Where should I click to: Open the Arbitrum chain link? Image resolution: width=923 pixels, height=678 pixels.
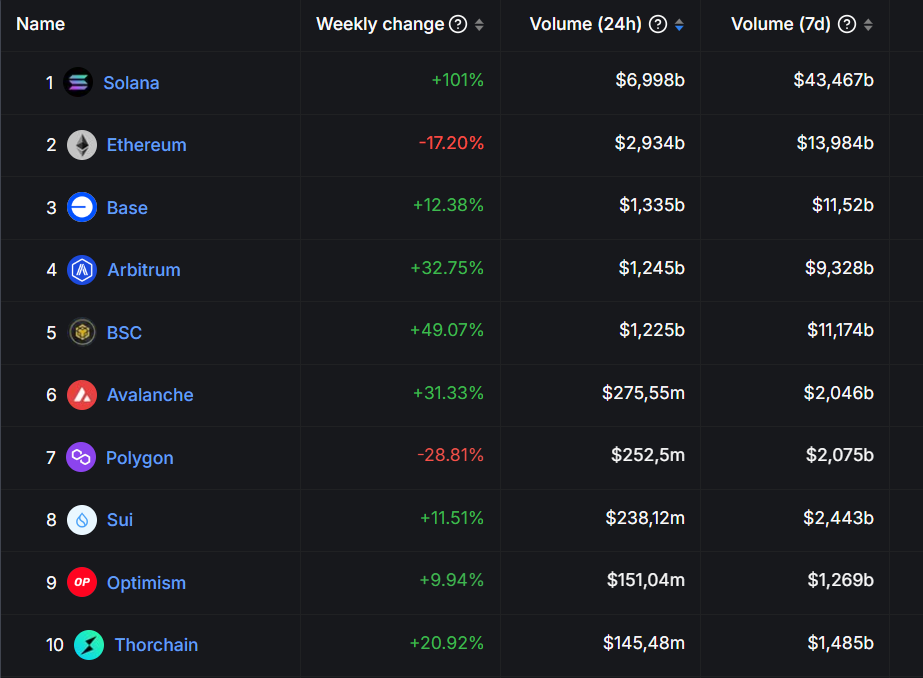click(x=144, y=270)
